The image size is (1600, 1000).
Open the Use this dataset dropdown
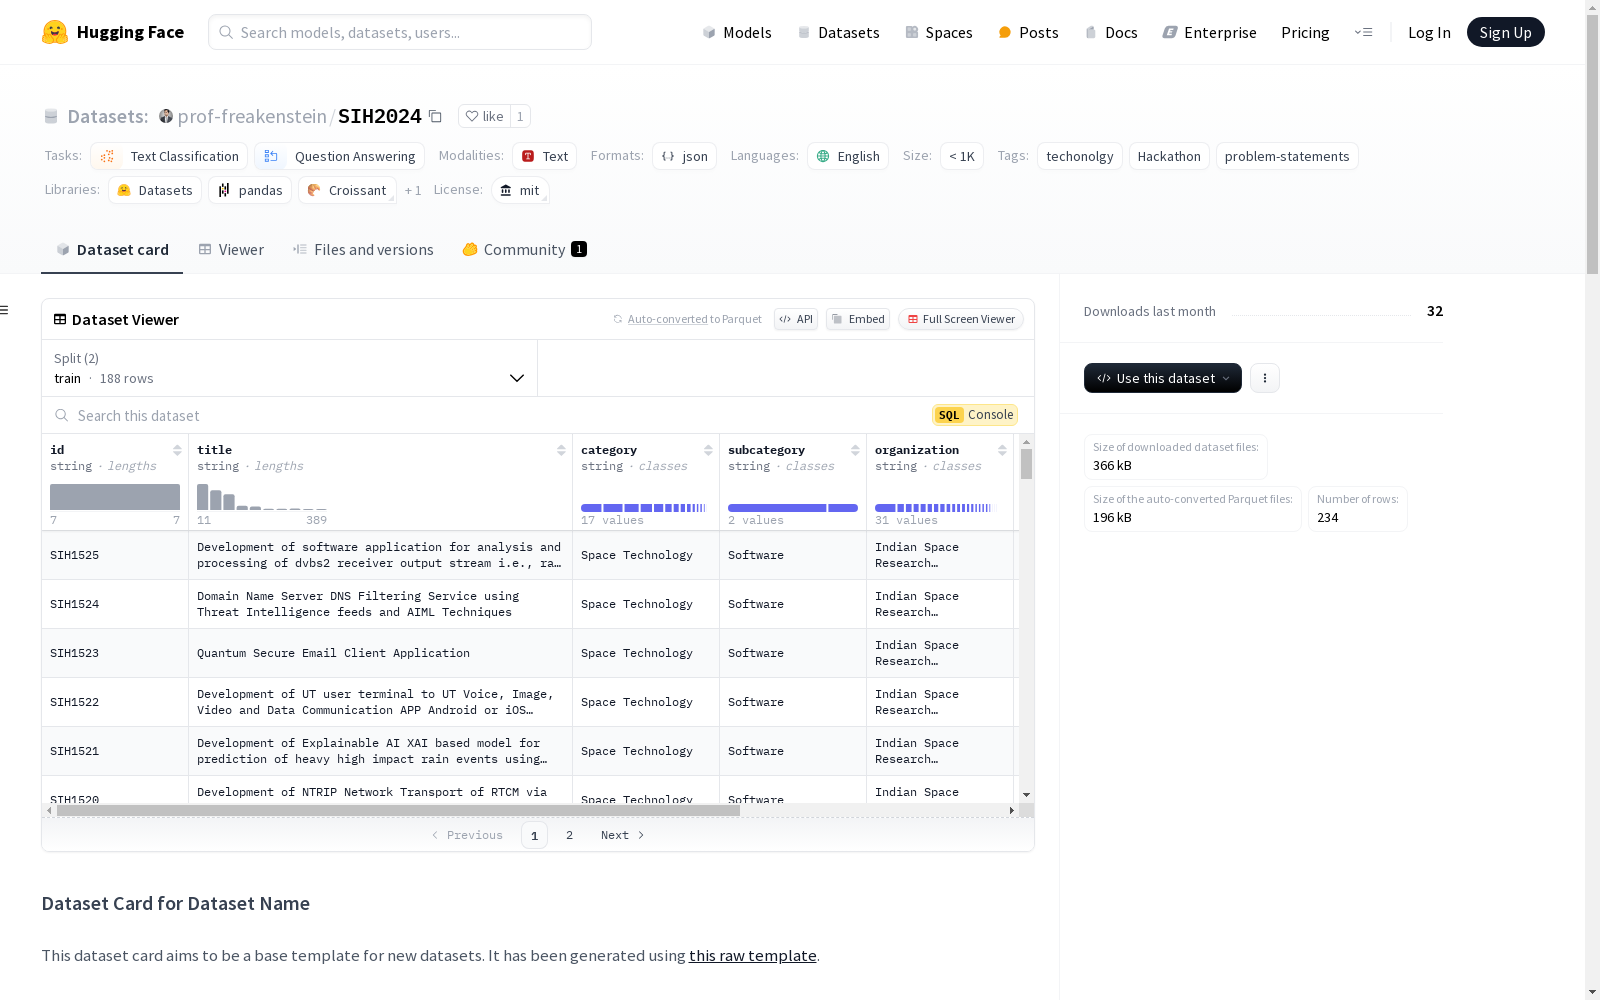pos(1163,378)
